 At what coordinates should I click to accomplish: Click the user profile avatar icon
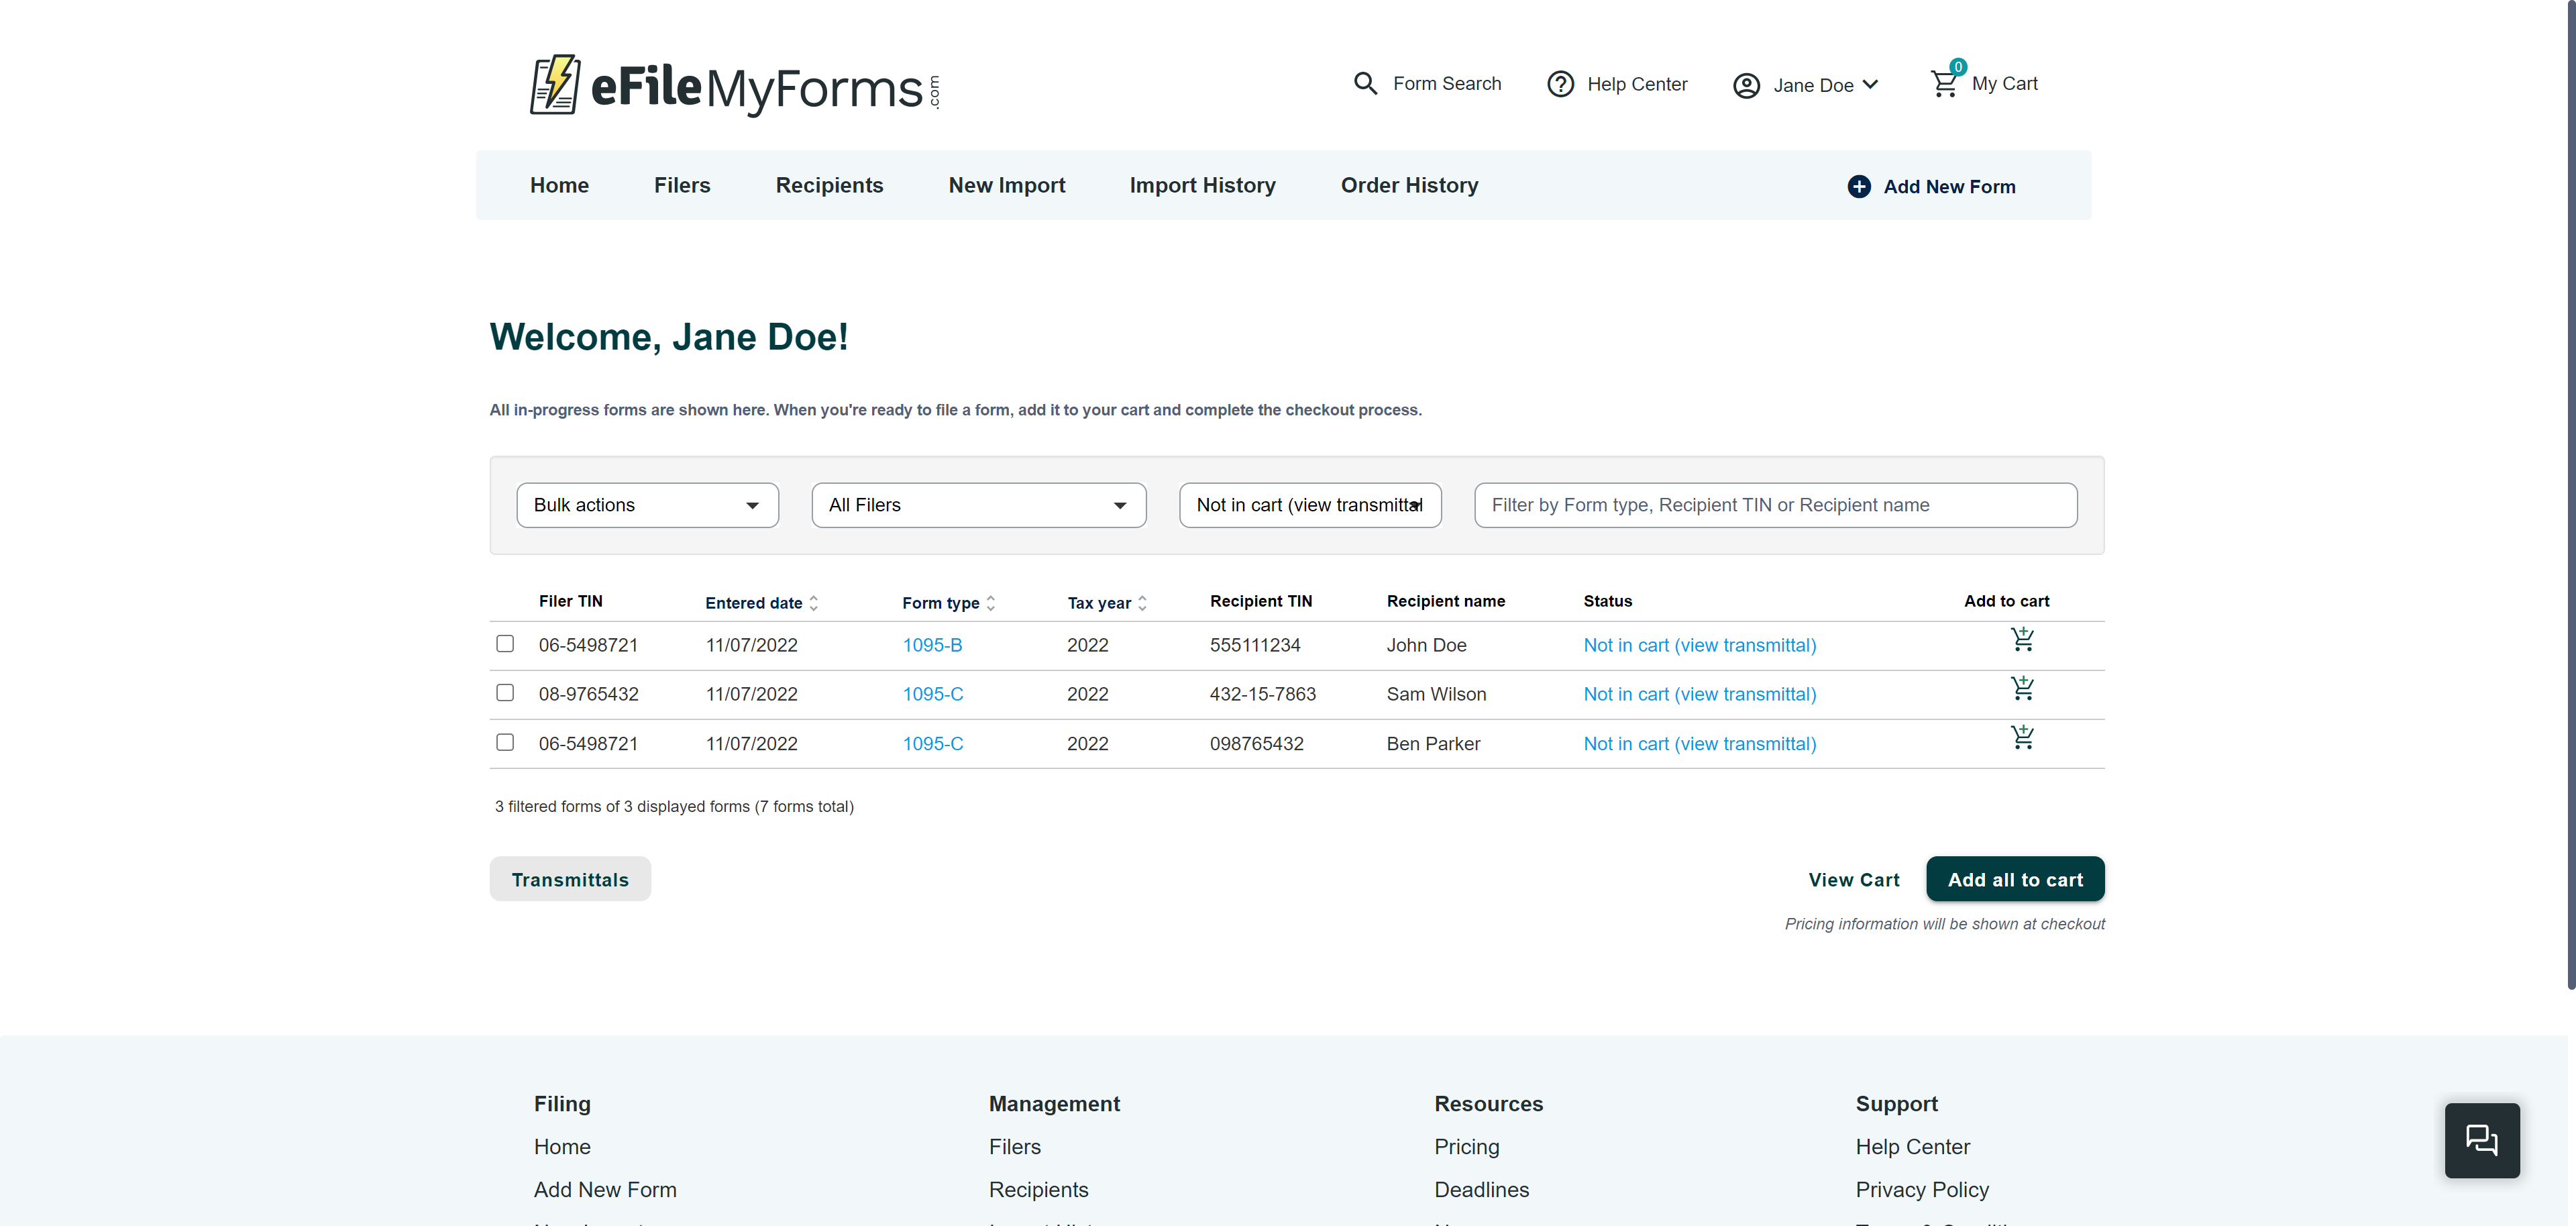(x=1746, y=85)
